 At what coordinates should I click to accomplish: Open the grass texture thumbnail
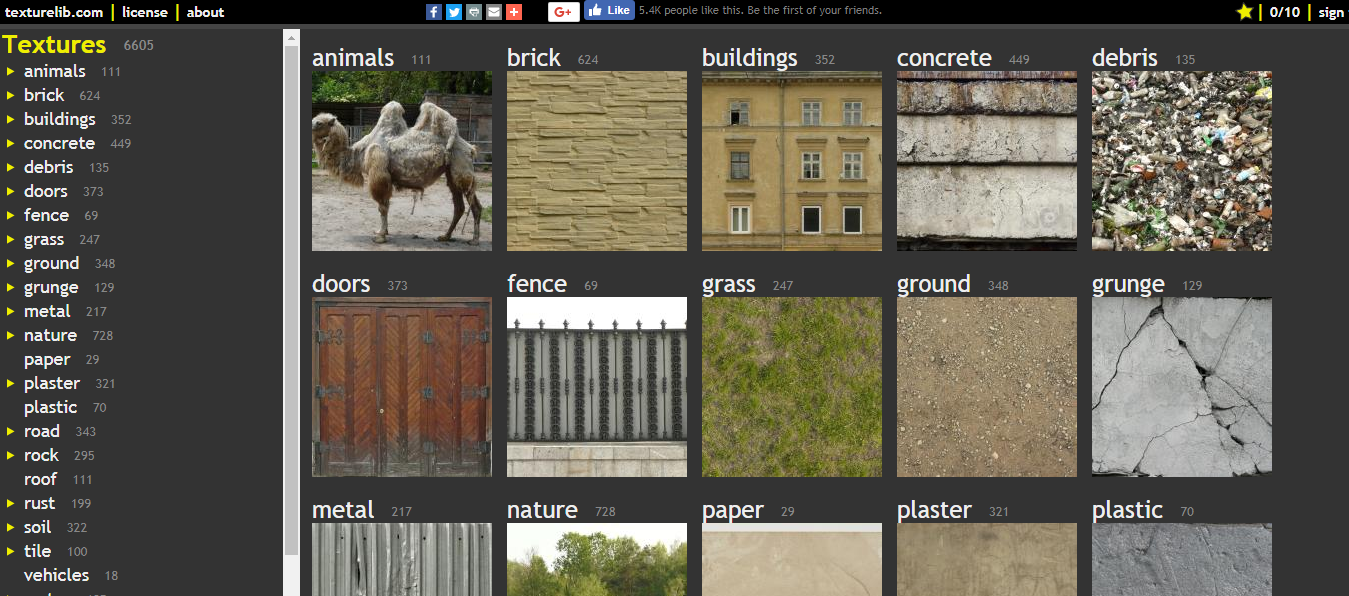click(792, 387)
